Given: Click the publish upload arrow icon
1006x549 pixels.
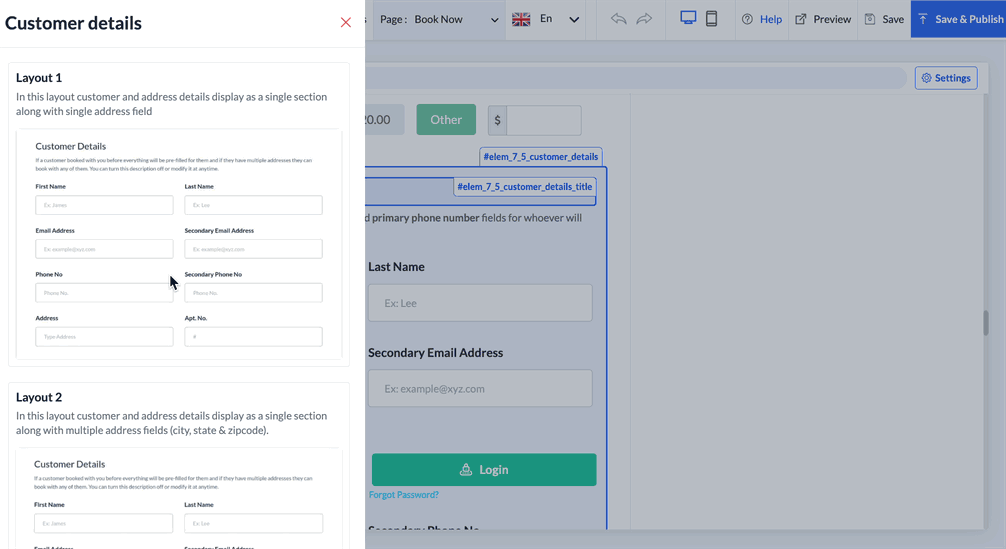Looking at the screenshot, I should pyautogui.click(x=923, y=19).
